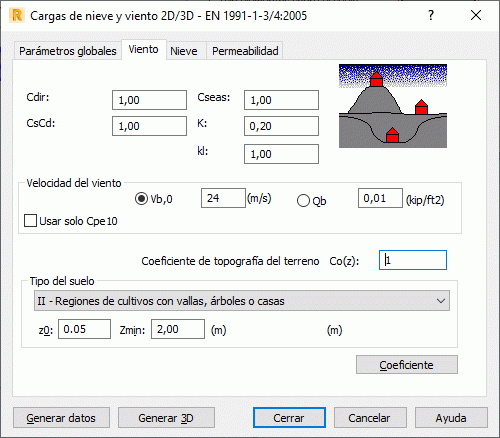Click the Vb,0 wind speed field
The height and width of the screenshot is (438, 500).
[223, 198]
